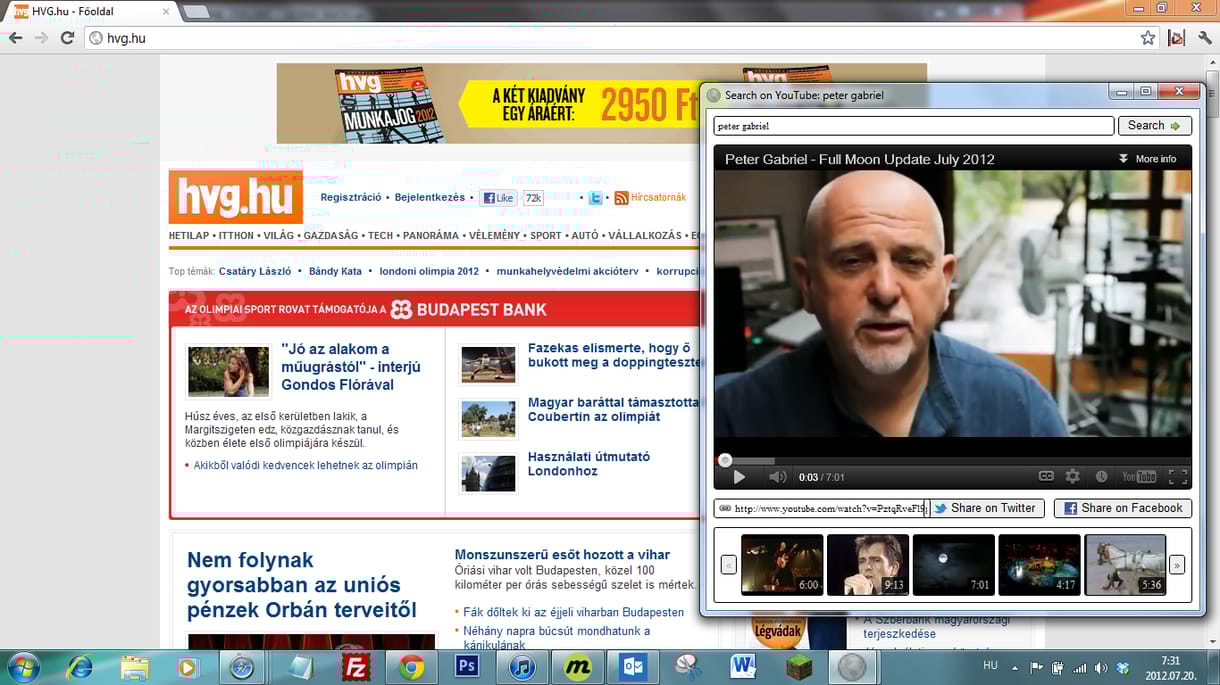The height and width of the screenshot is (685, 1220).
Task: Seek using the video progress bar handle
Action: 725,460
